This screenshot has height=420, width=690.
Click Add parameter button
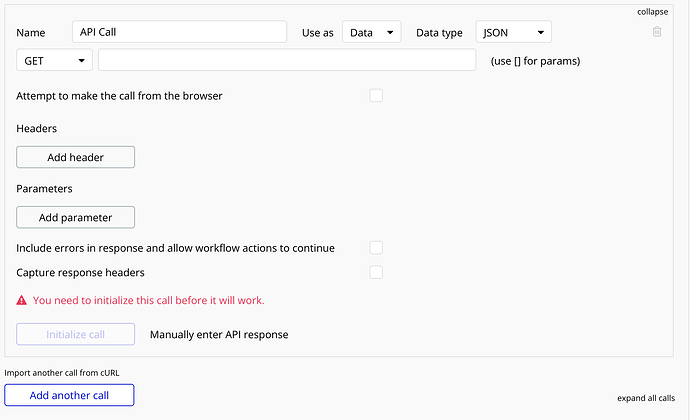[75, 217]
